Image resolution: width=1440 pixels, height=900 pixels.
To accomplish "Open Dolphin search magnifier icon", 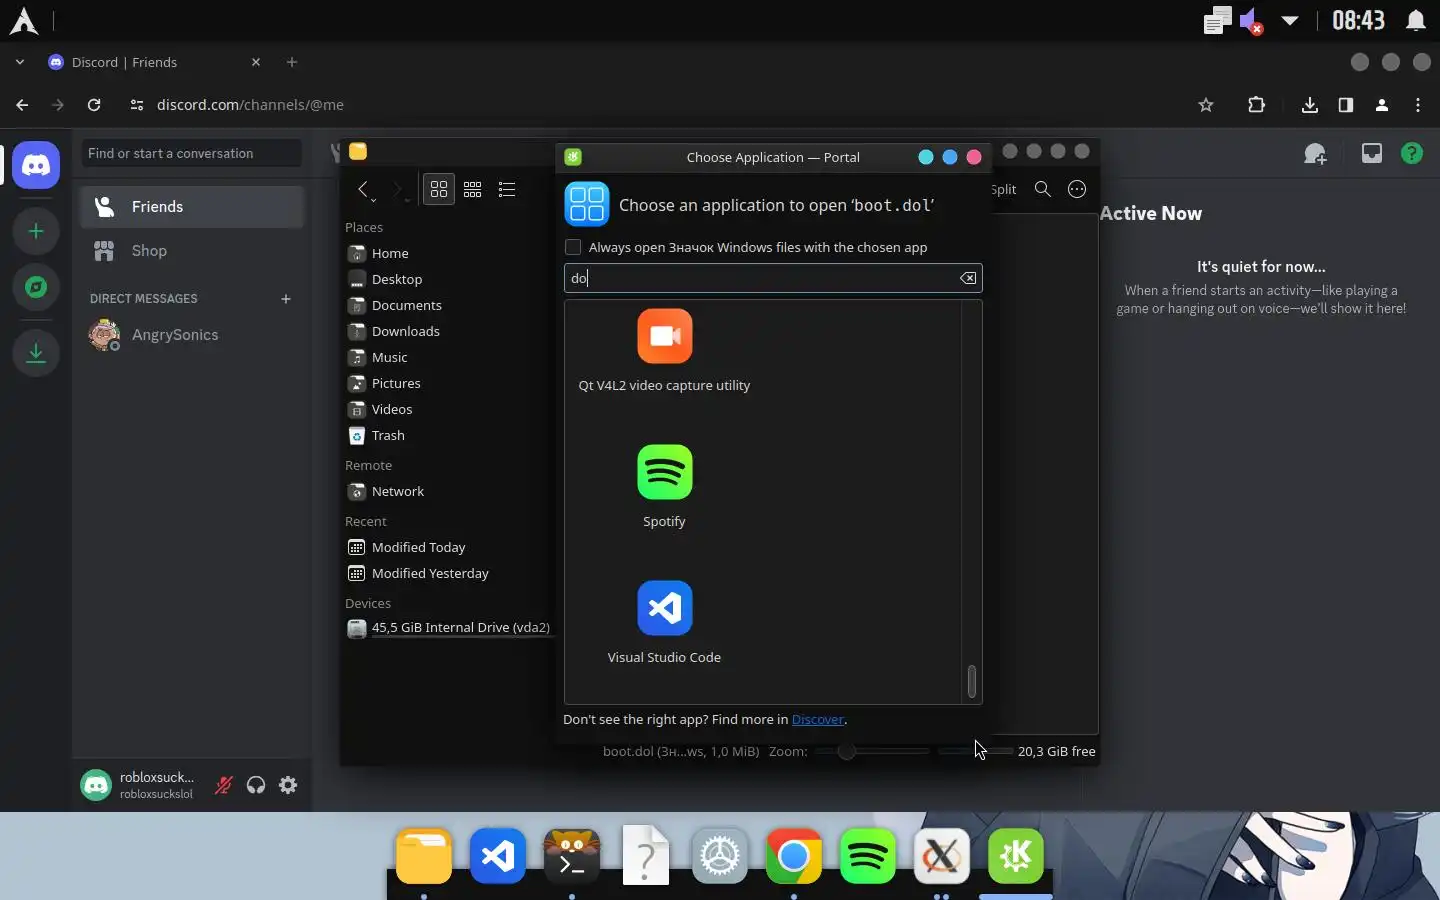I will [x=1043, y=189].
